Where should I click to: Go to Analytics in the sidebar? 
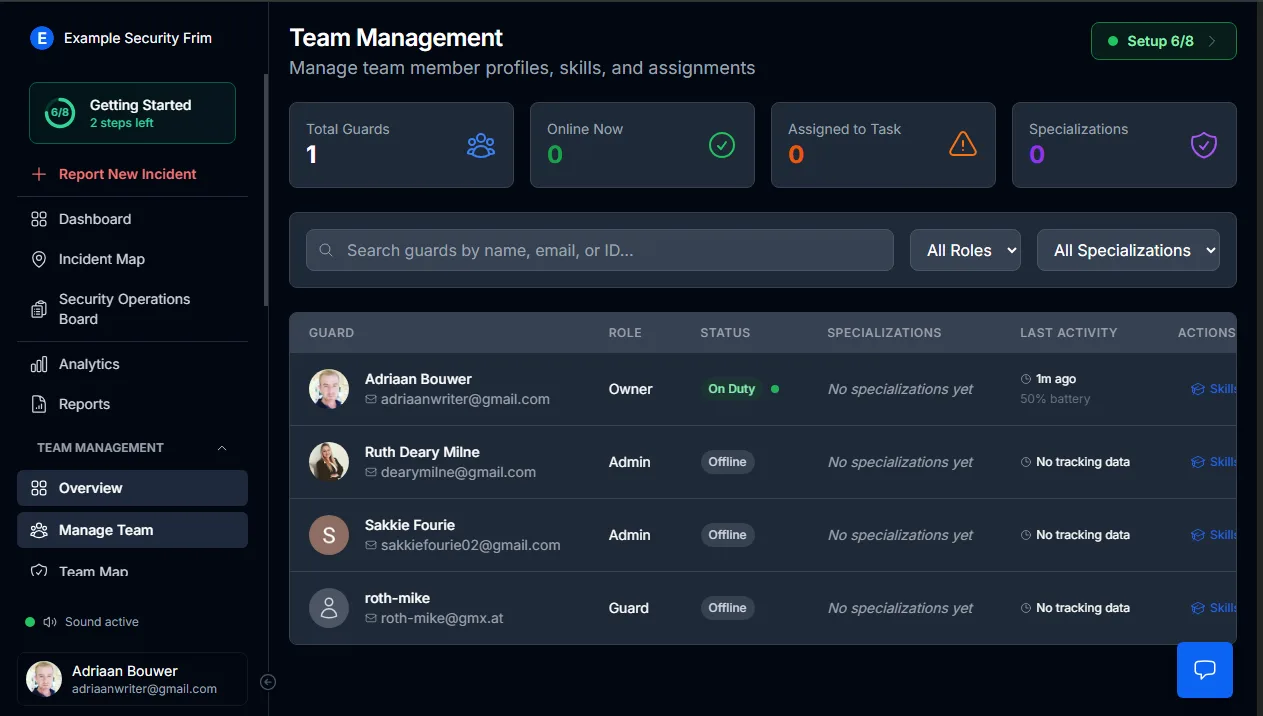click(x=89, y=364)
